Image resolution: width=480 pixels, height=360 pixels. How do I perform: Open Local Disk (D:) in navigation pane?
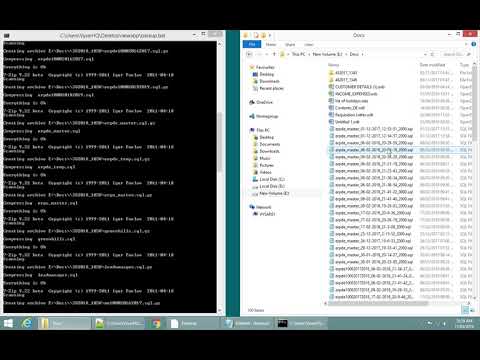(272, 186)
